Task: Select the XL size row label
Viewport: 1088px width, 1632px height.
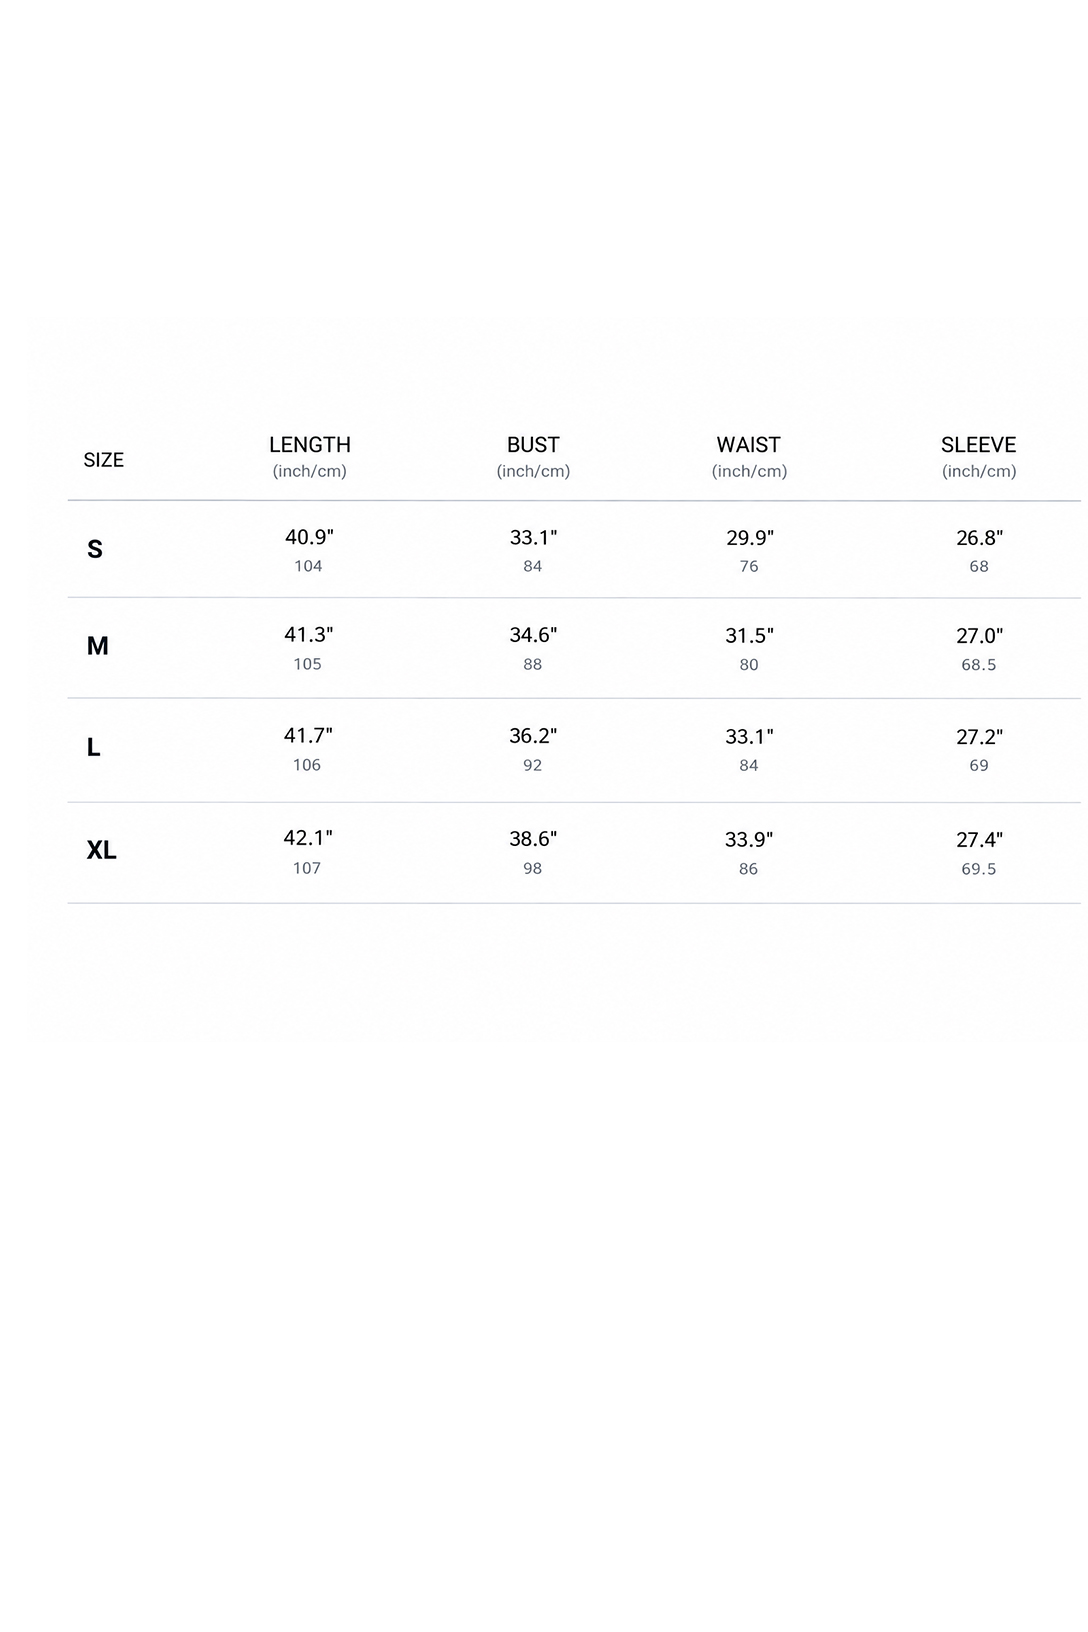Action: pyautogui.click(x=101, y=850)
